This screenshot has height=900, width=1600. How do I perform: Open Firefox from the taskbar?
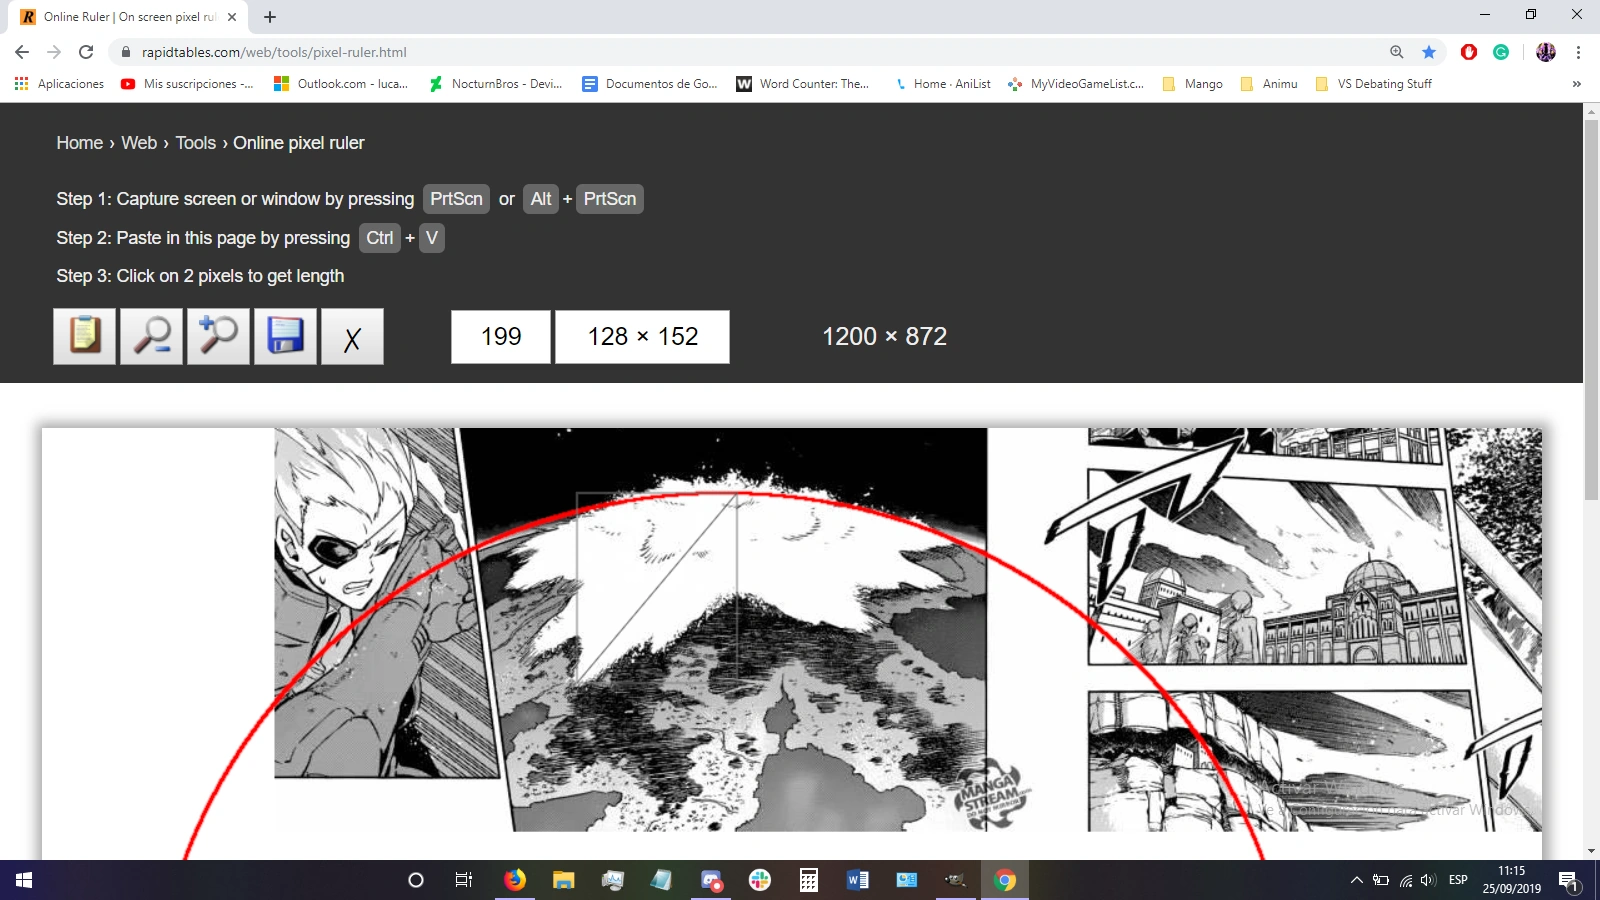coord(515,880)
